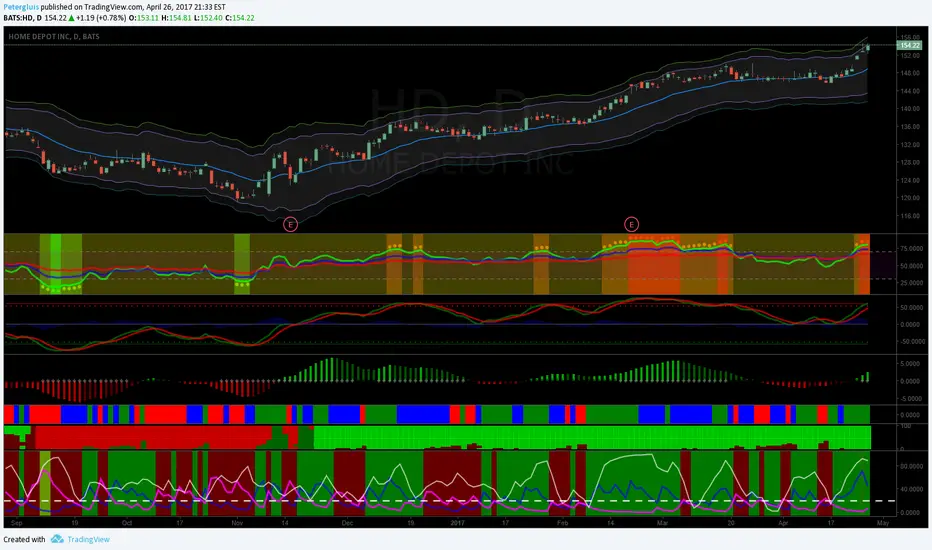Click the Oct label on the time axis
The height and width of the screenshot is (550, 932).
click(127, 523)
